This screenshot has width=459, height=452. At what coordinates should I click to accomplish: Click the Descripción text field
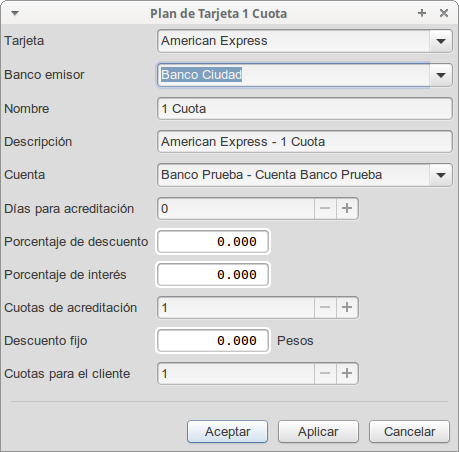click(x=305, y=142)
